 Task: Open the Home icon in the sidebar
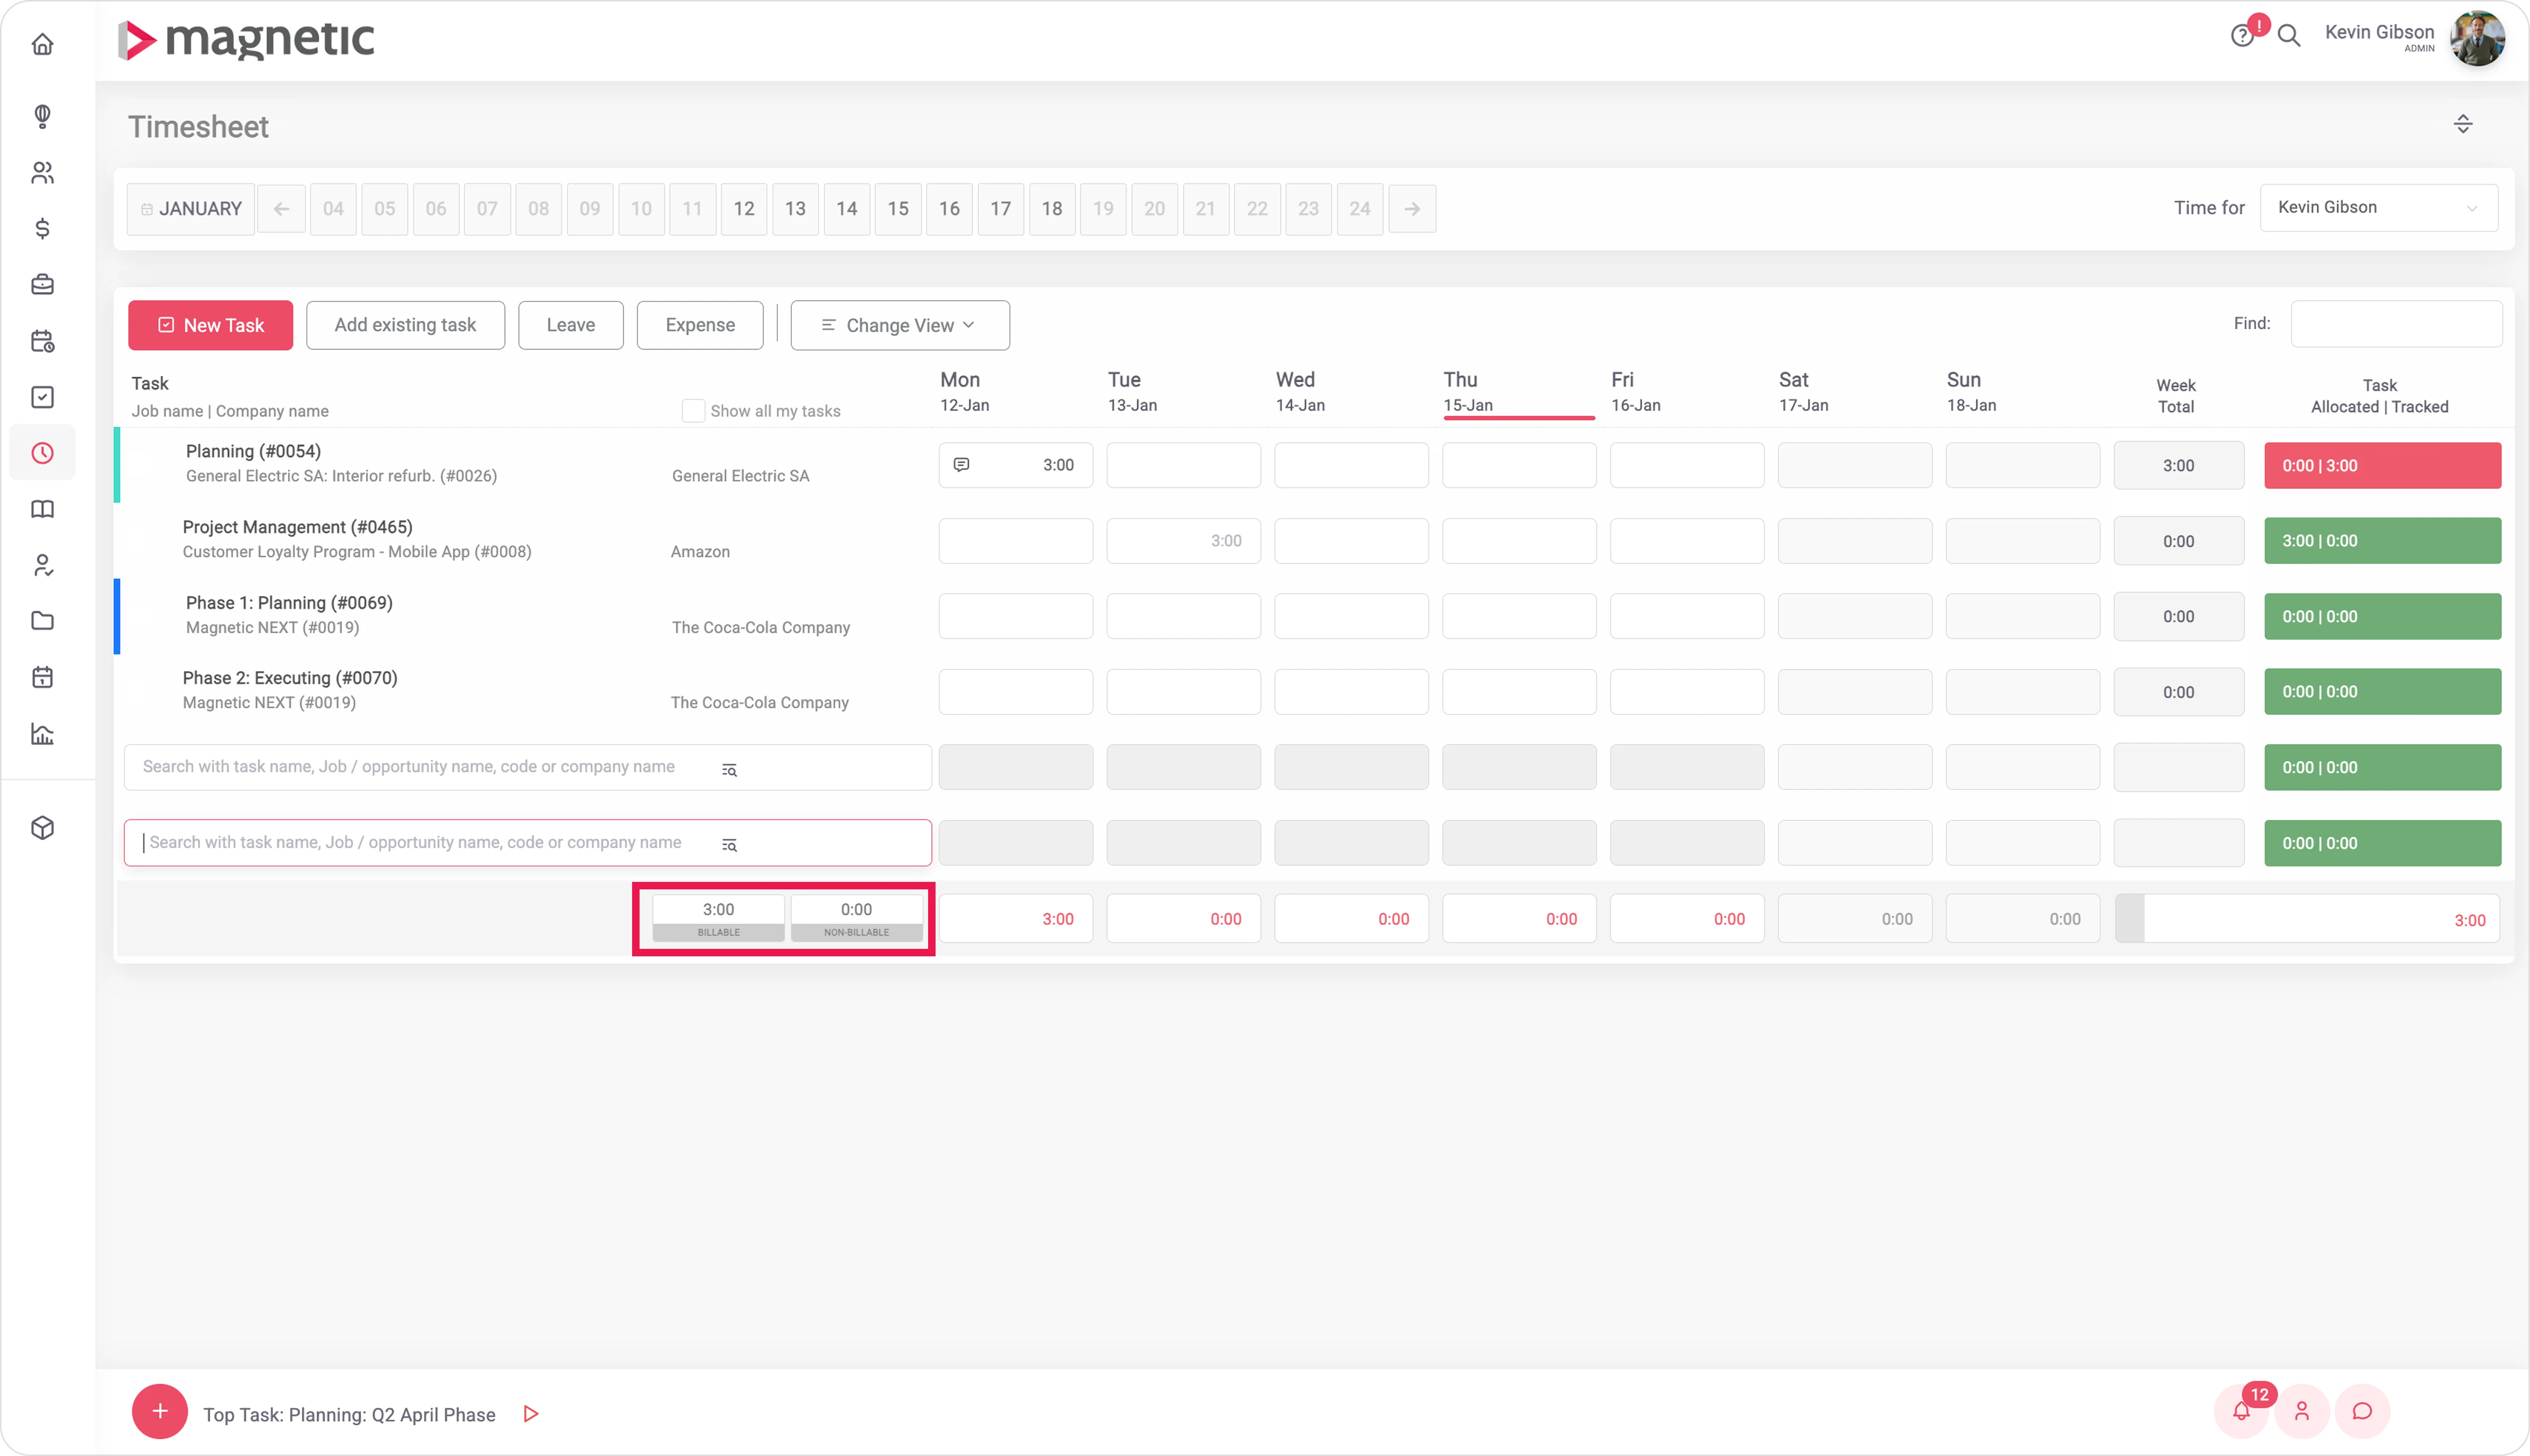43,44
